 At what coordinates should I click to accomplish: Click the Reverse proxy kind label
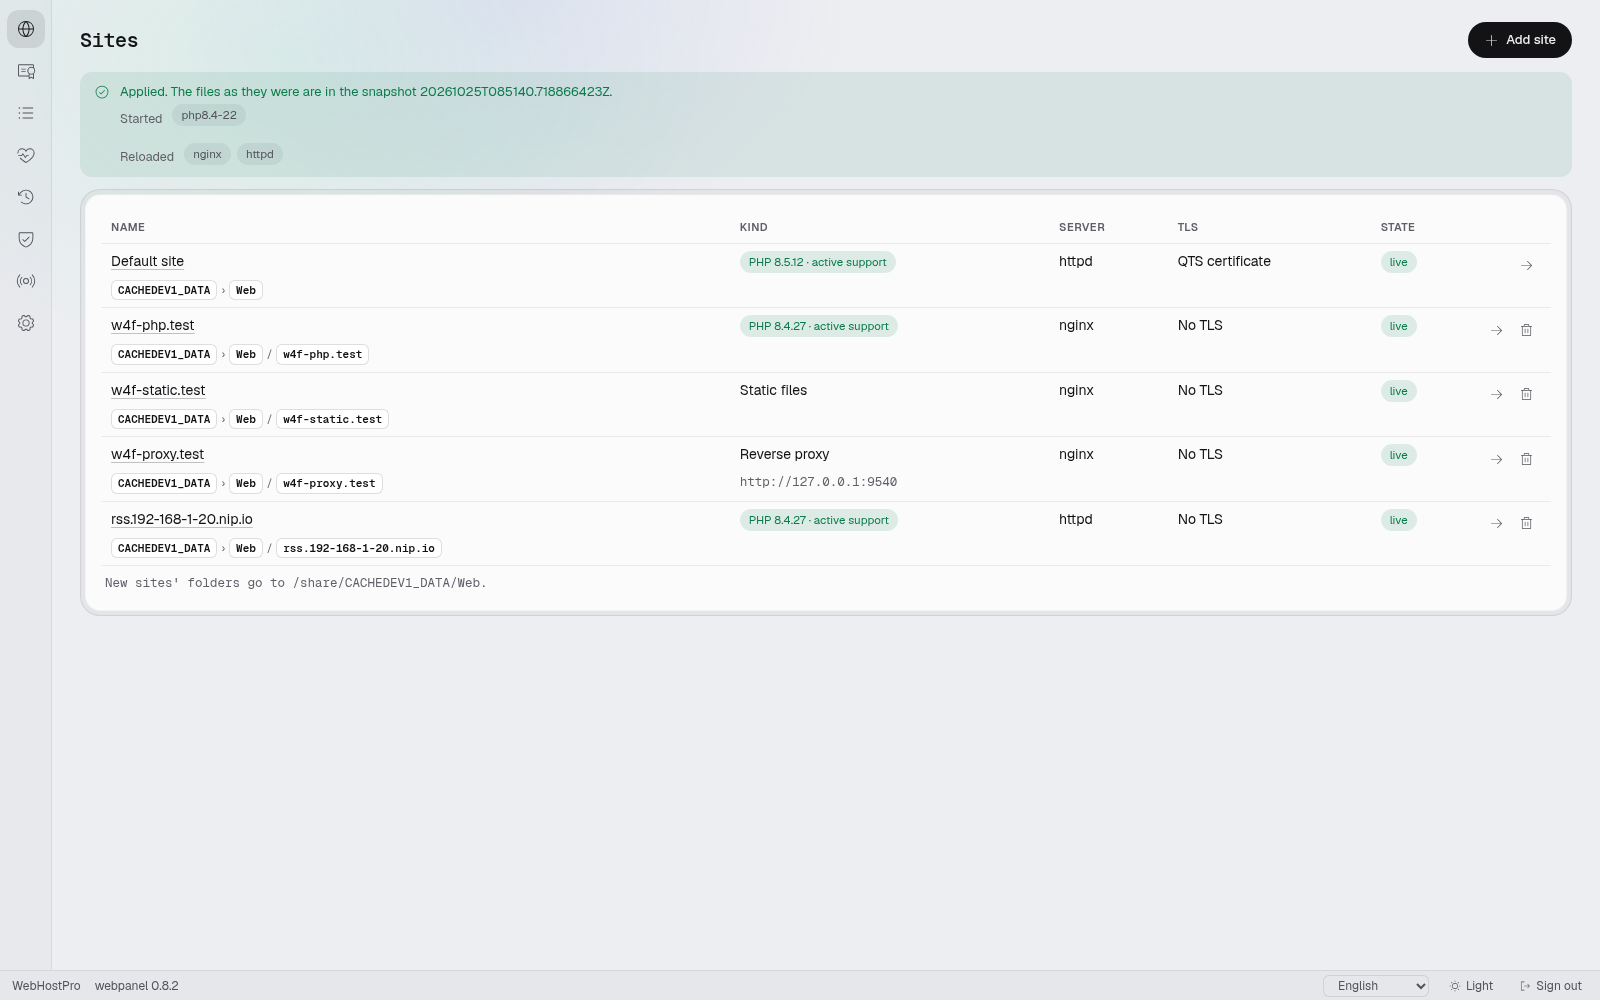[x=784, y=454]
